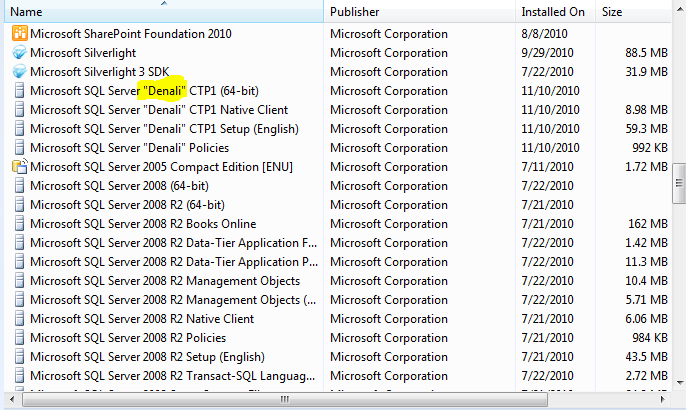Select the Microsoft Silverlight entry name
The height and width of the screenshot is (410, 686).
point(83,53)
